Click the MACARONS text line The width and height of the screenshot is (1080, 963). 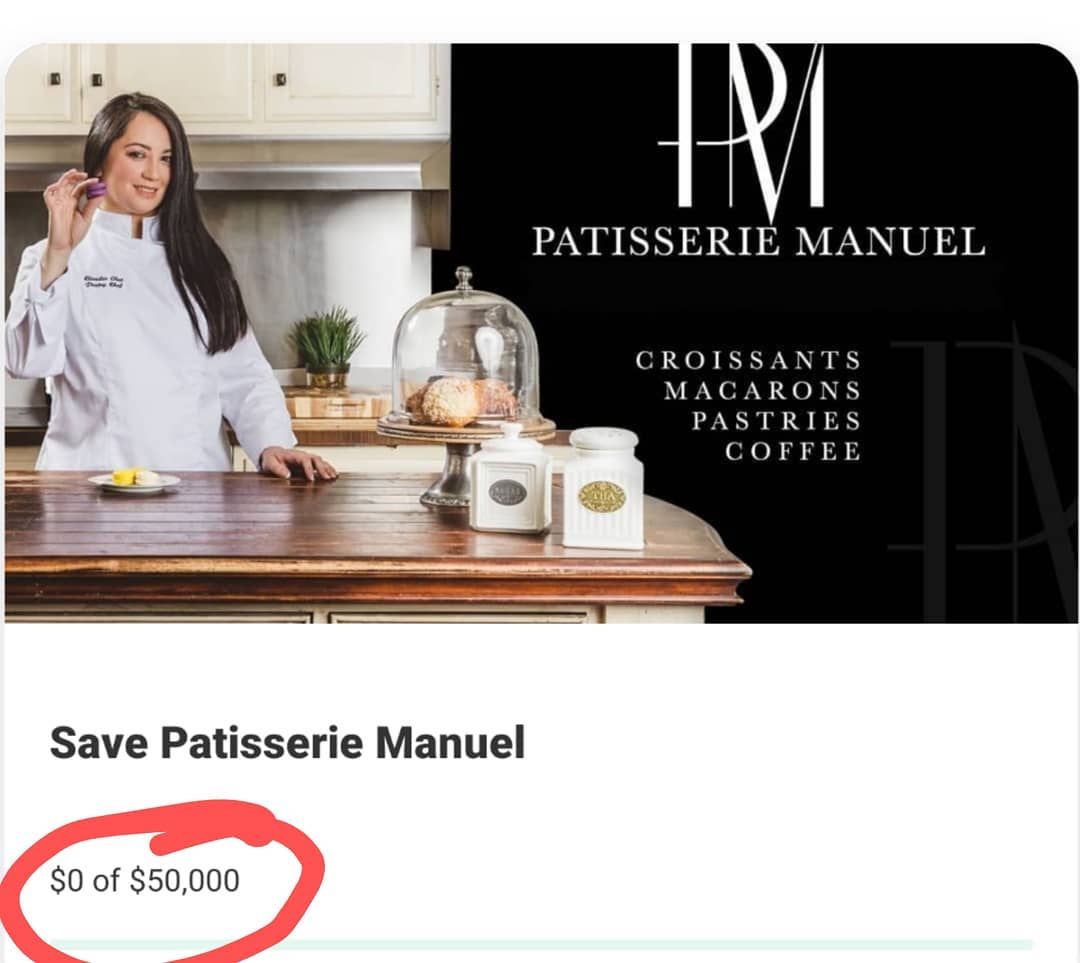(762, 391)
